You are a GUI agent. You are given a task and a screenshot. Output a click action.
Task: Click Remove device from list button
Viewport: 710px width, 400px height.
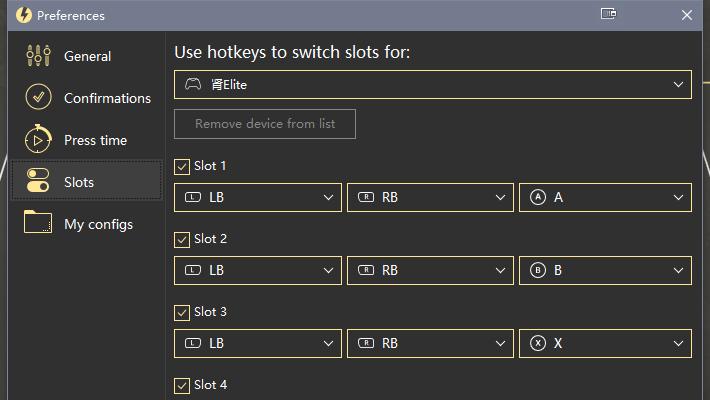265,124
